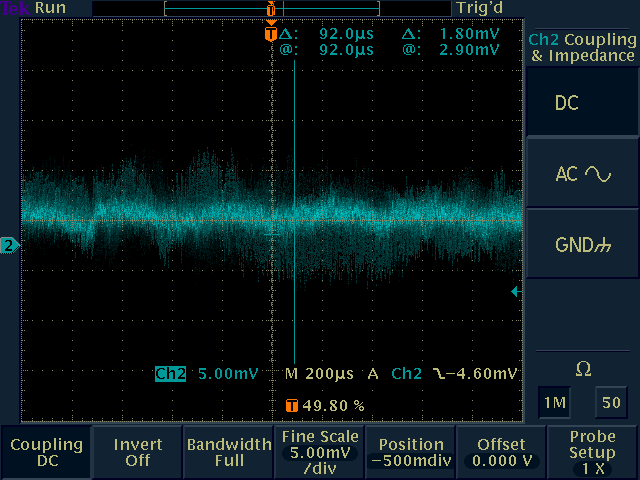This screenshot has height=480, width=640.
Task: Choose 1M ohm input impedance
Action: pos(554,402)
